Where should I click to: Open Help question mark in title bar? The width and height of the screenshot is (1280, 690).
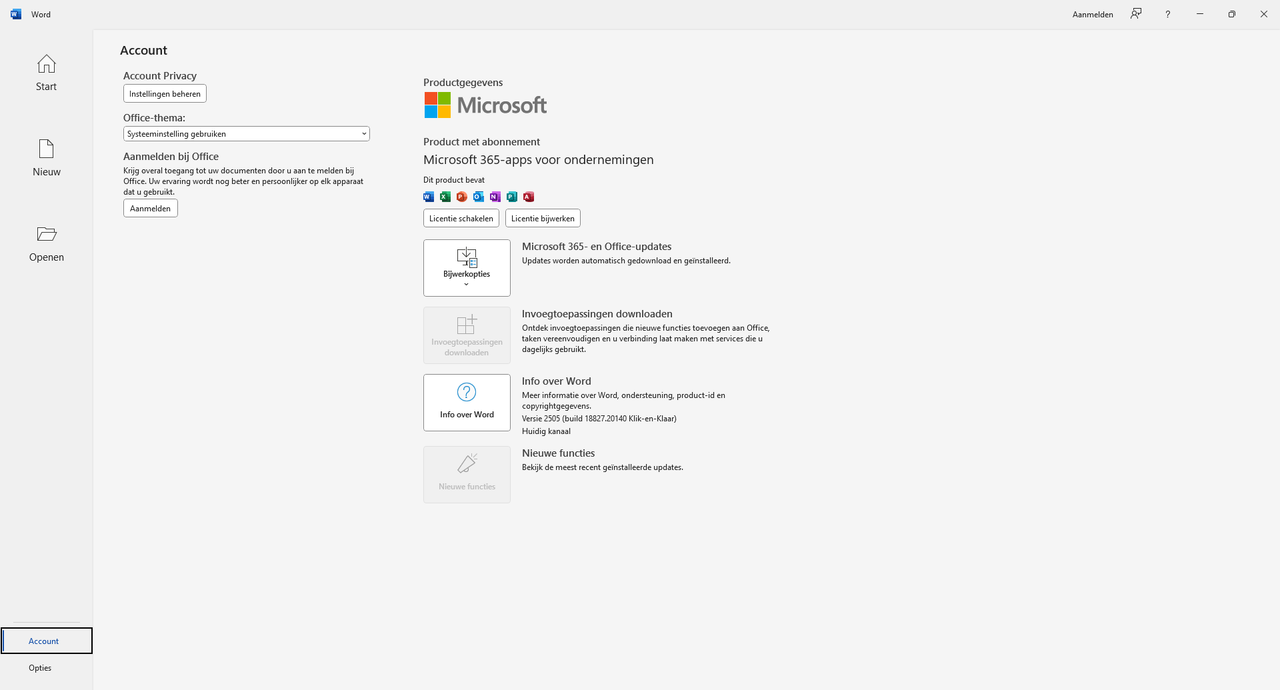[1167, 14]
